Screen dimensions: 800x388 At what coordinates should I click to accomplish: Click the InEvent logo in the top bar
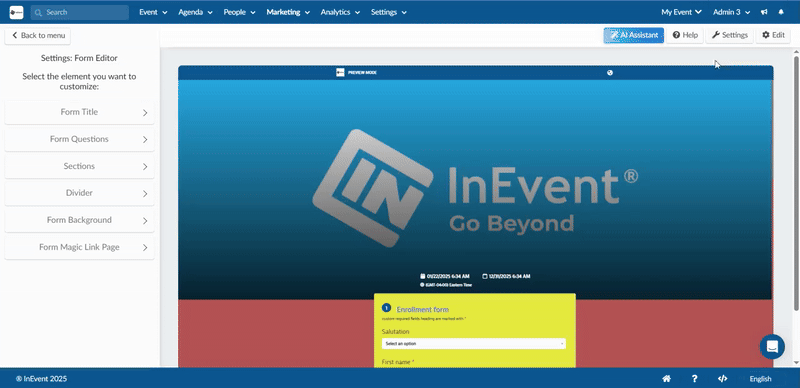pos(16,12)
